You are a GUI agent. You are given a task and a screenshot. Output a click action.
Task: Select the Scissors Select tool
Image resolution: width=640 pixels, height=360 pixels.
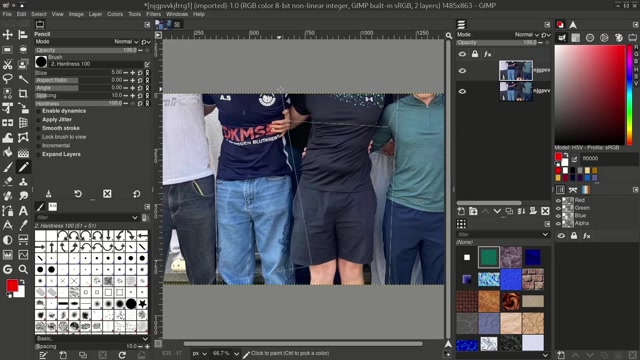click(x=7, y=64)
